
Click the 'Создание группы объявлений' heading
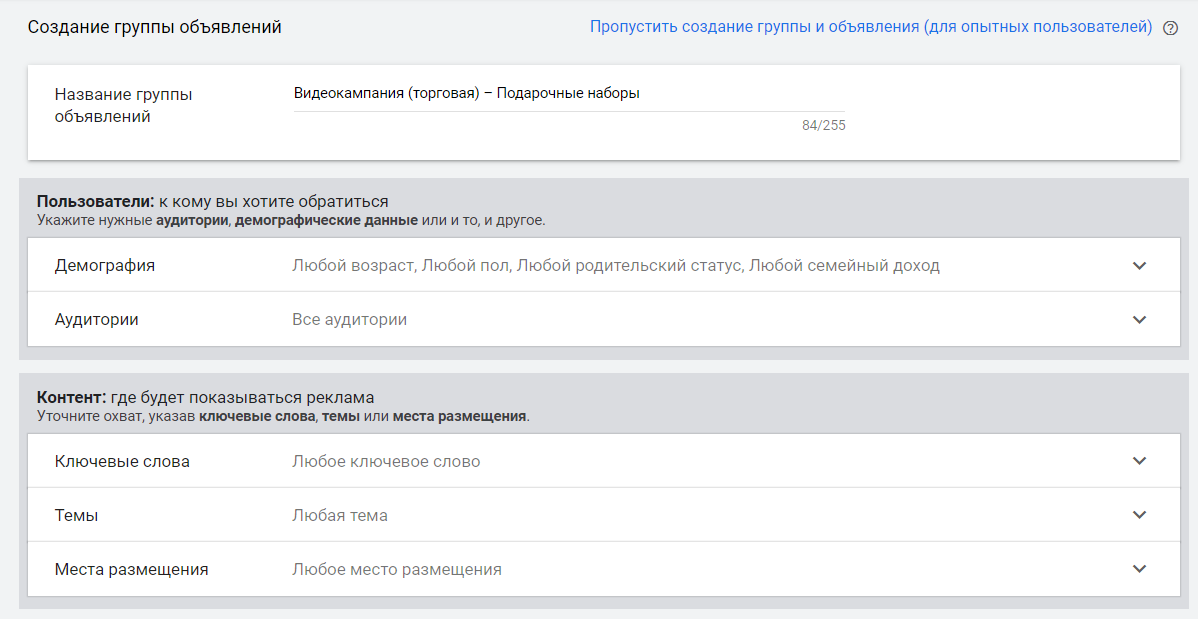(x=155, y=27)
